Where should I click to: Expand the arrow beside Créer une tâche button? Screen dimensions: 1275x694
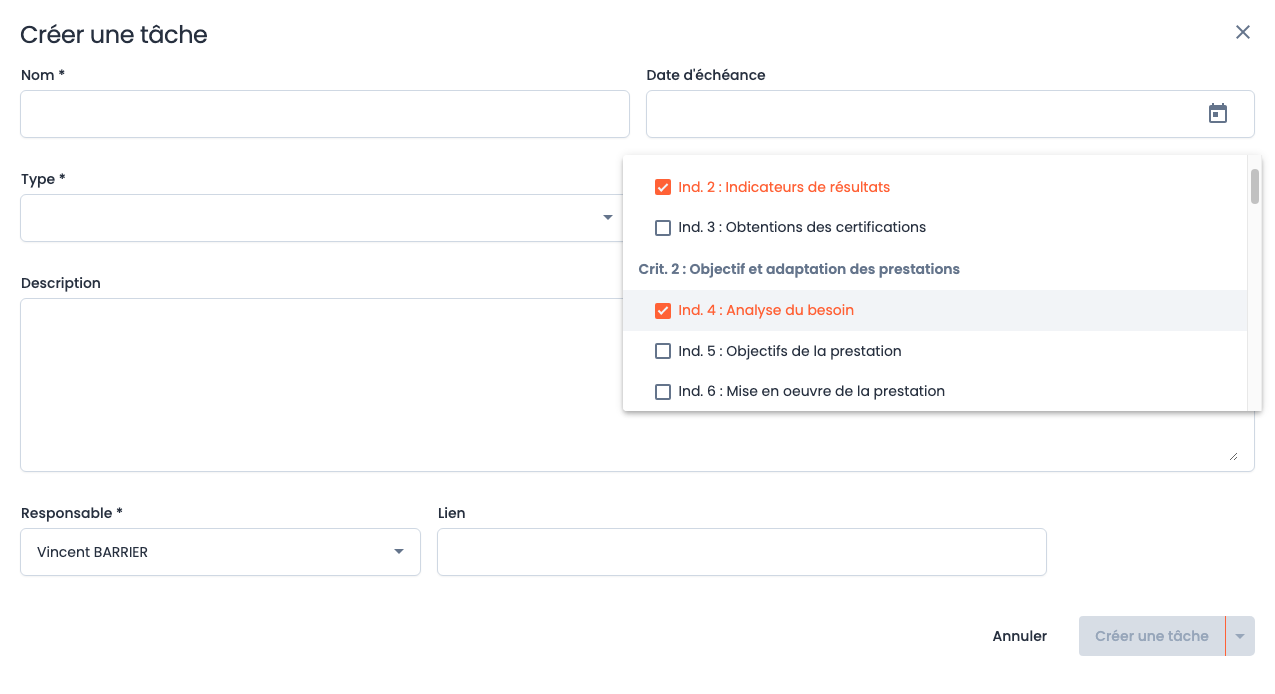(1240, 636)
